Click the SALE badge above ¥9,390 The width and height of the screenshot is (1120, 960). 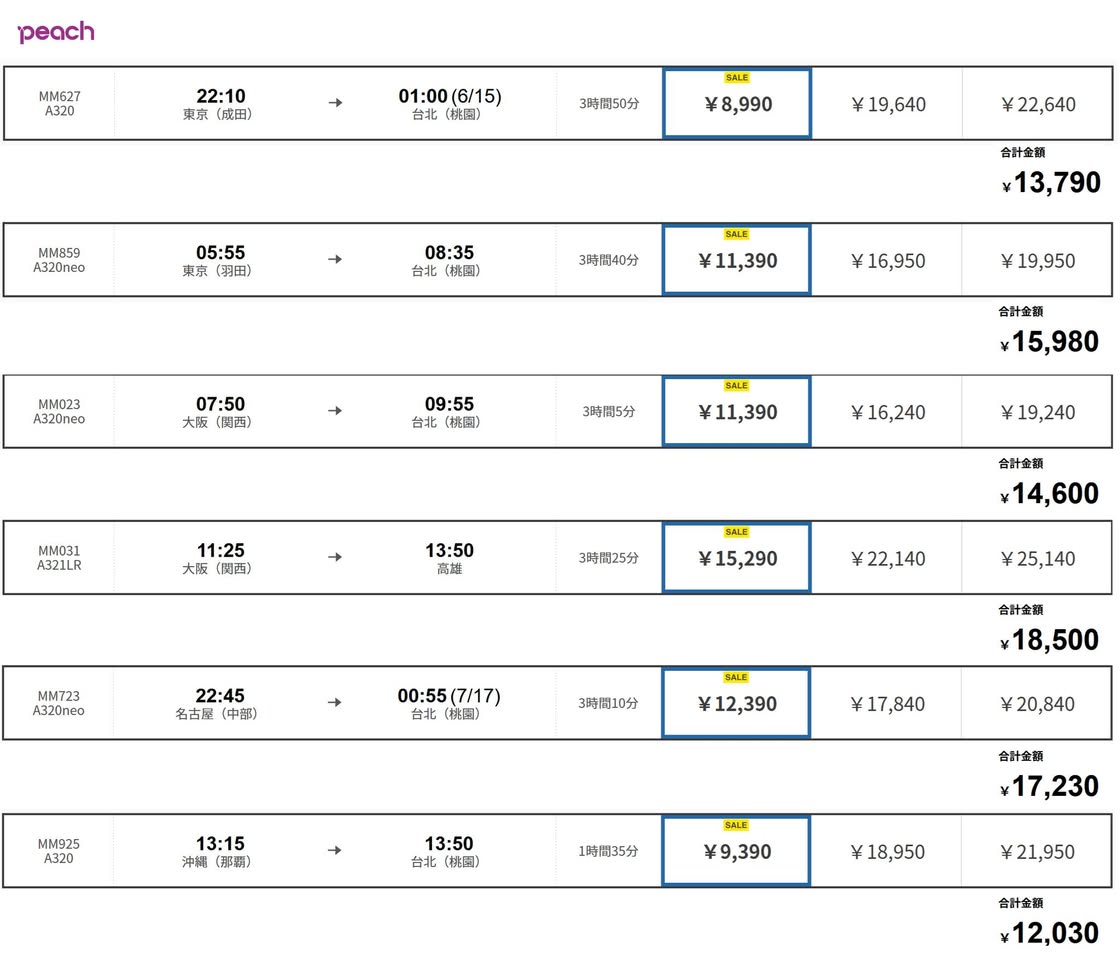(x=736, y=825)
